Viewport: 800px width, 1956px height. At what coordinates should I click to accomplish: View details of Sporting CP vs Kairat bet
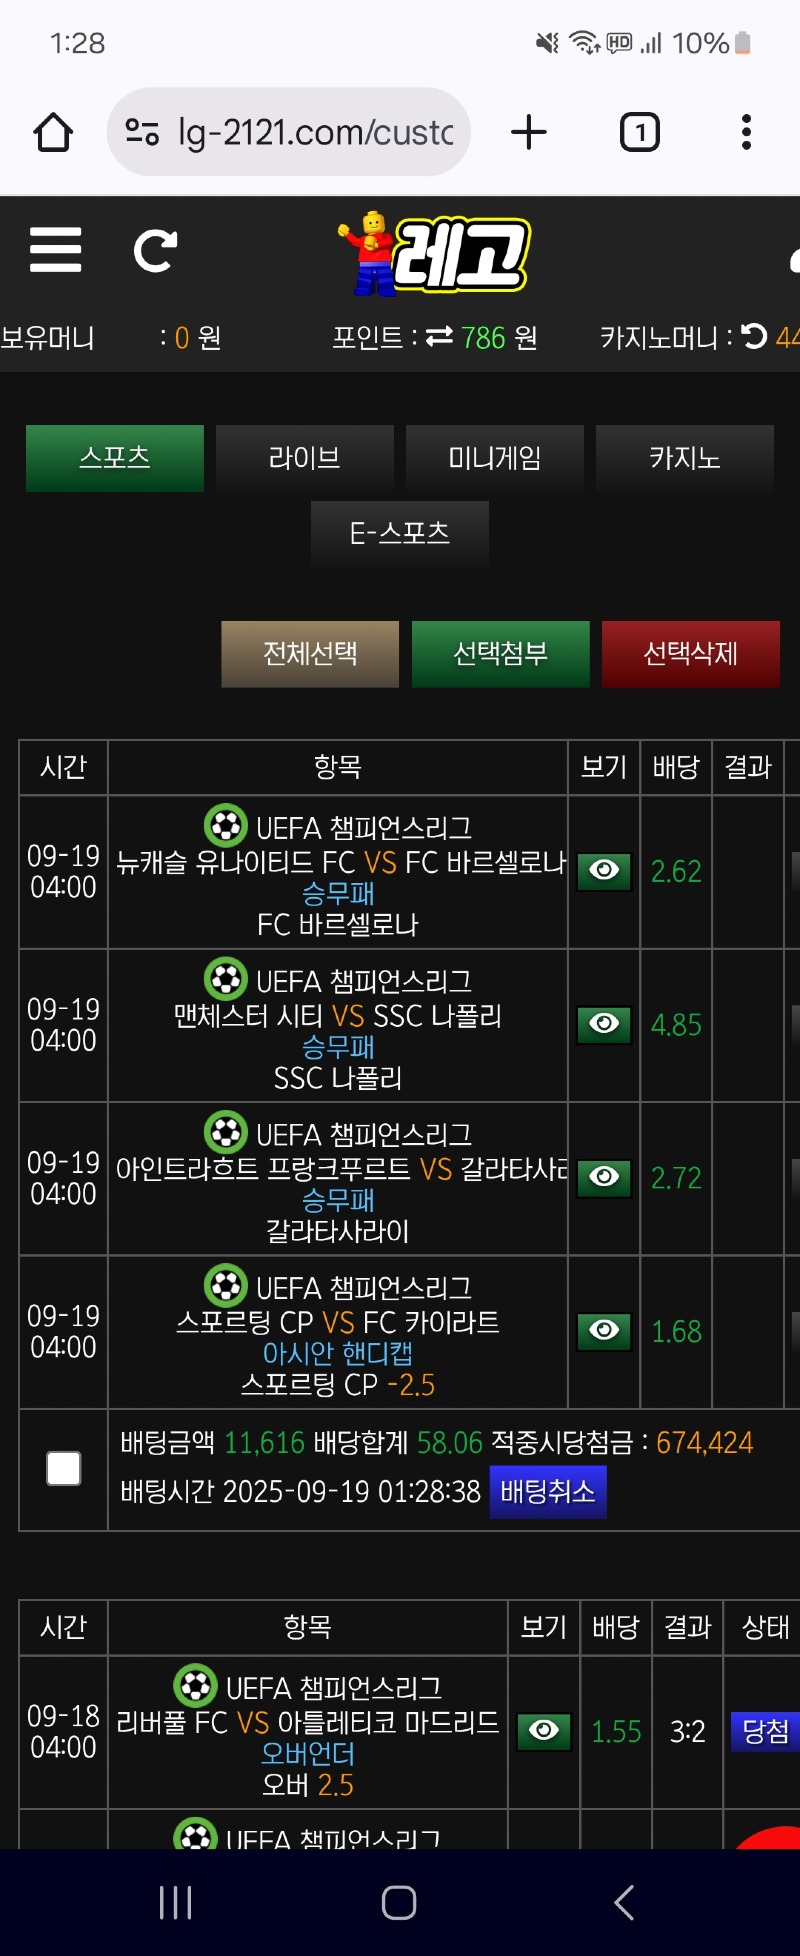pos(604,1331)
